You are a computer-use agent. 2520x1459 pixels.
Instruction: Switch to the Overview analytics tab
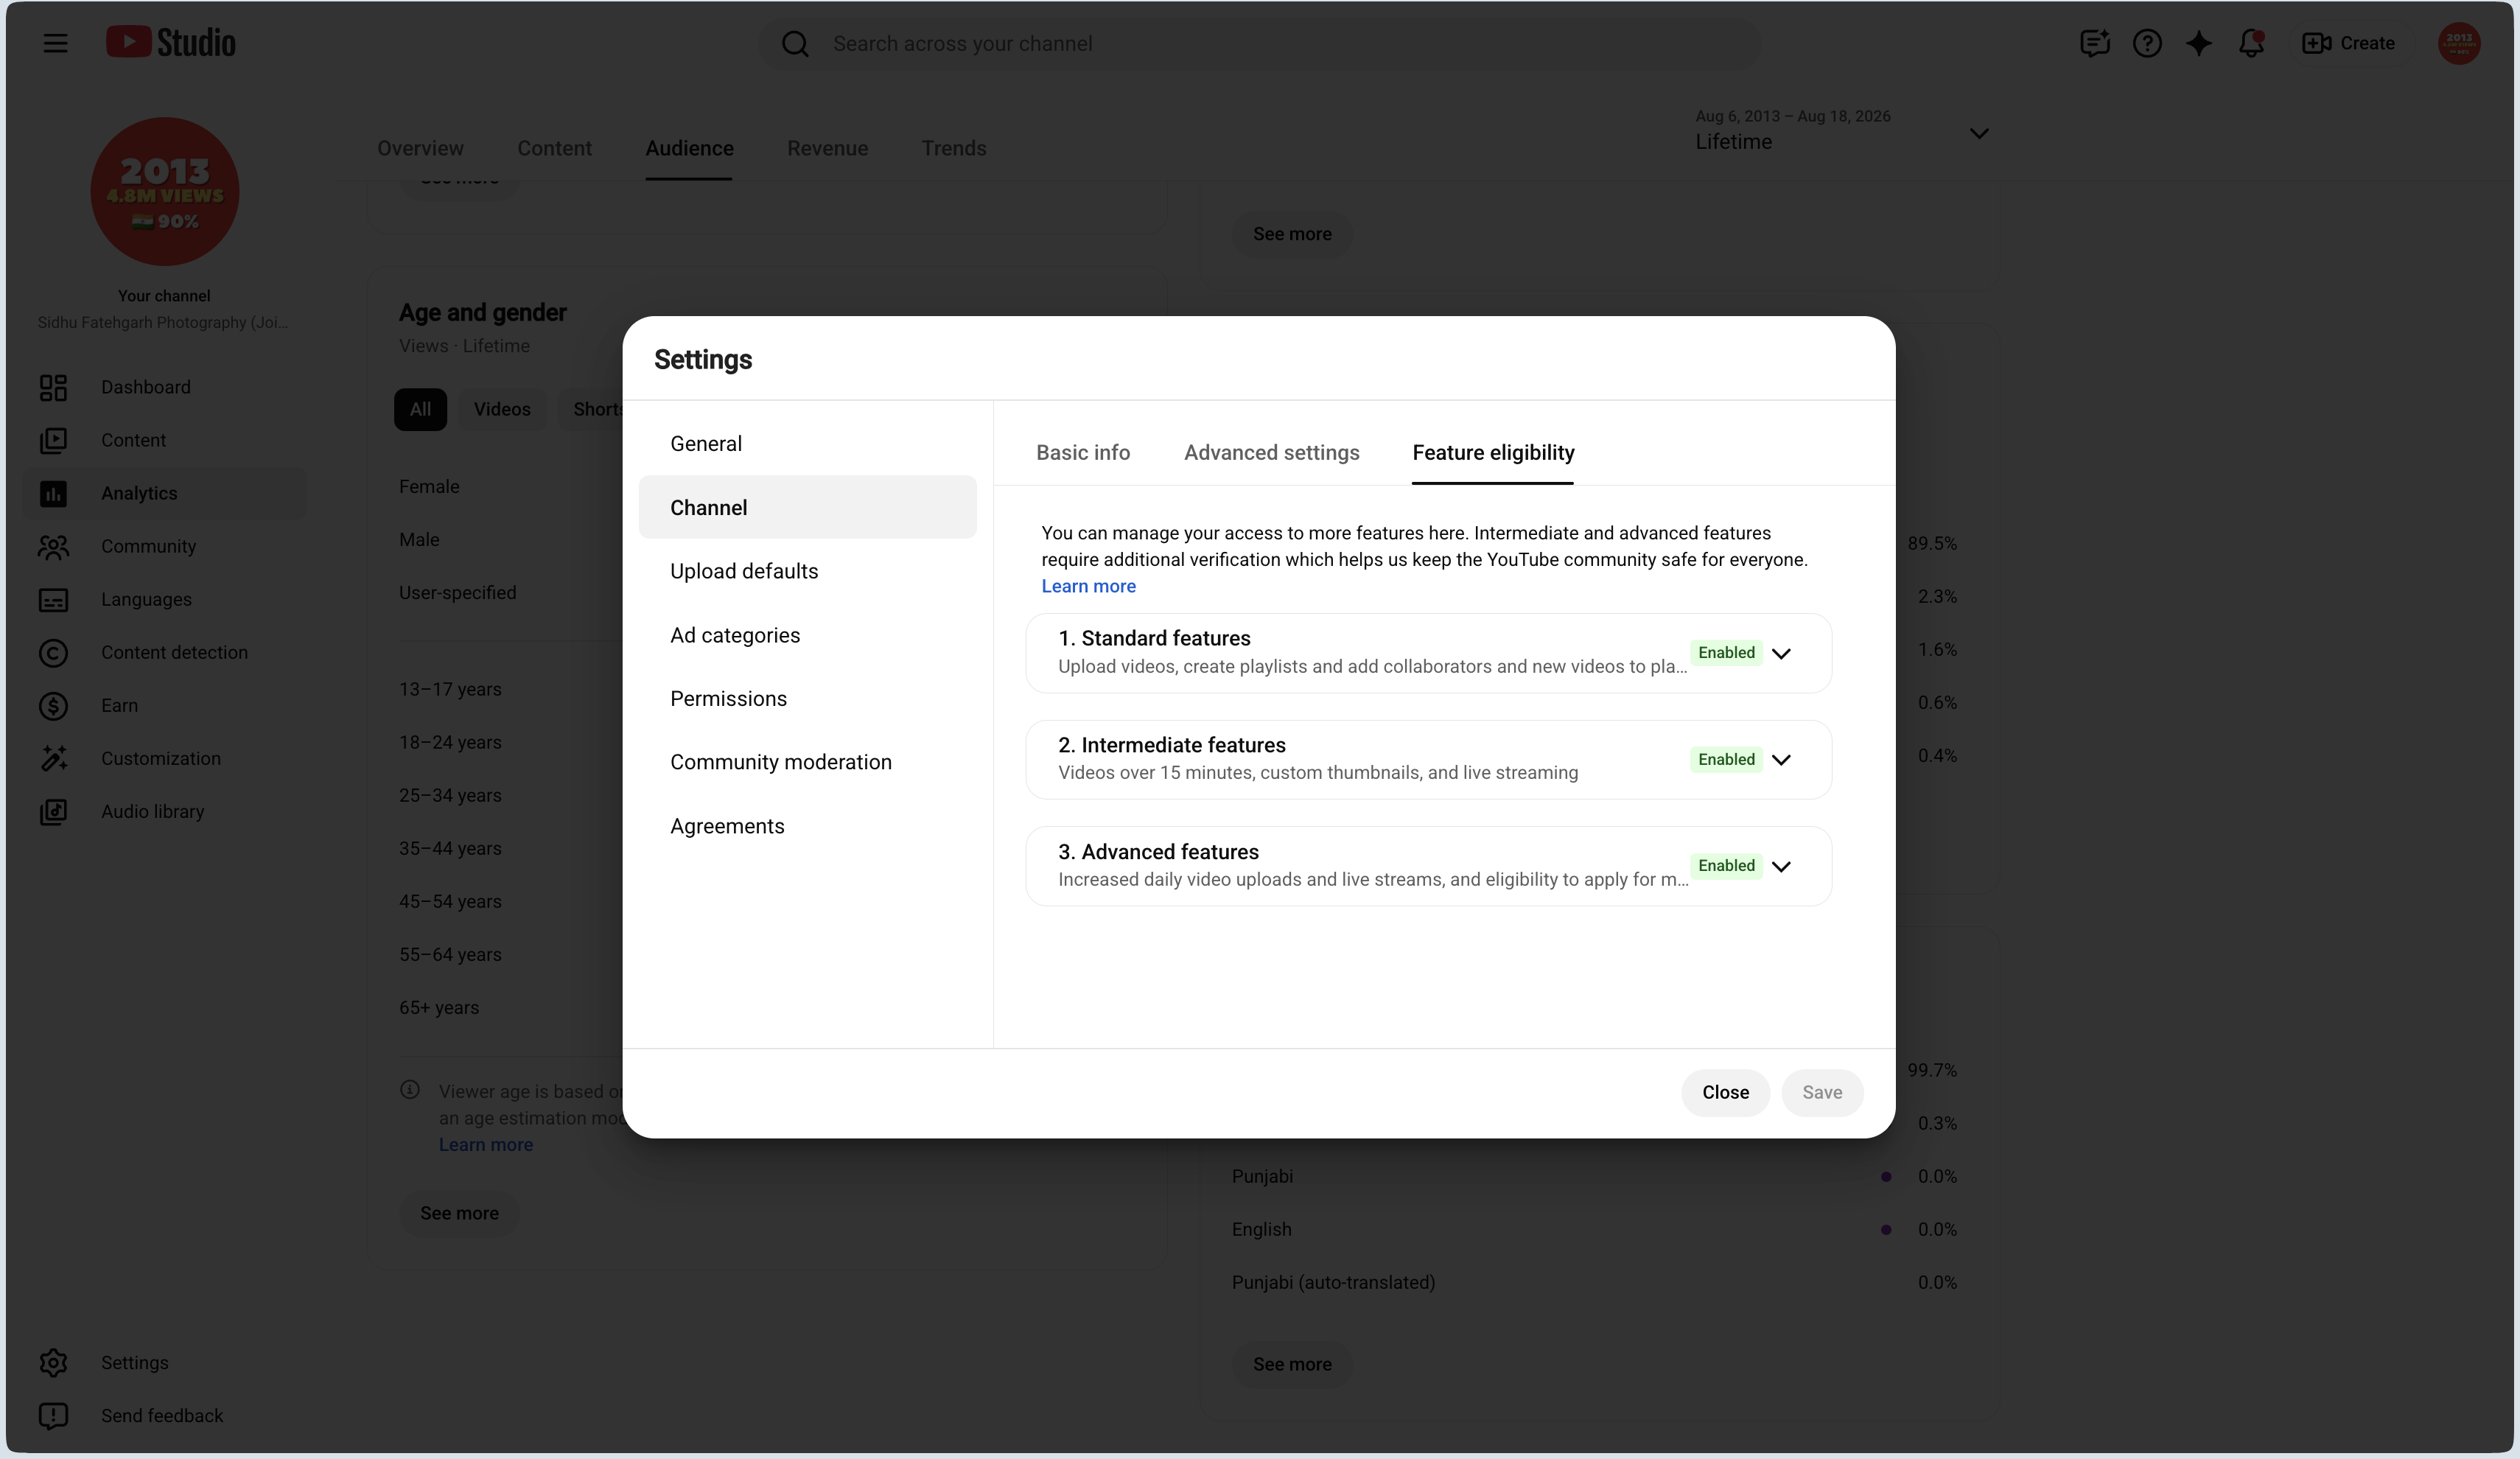pos(420,148)
